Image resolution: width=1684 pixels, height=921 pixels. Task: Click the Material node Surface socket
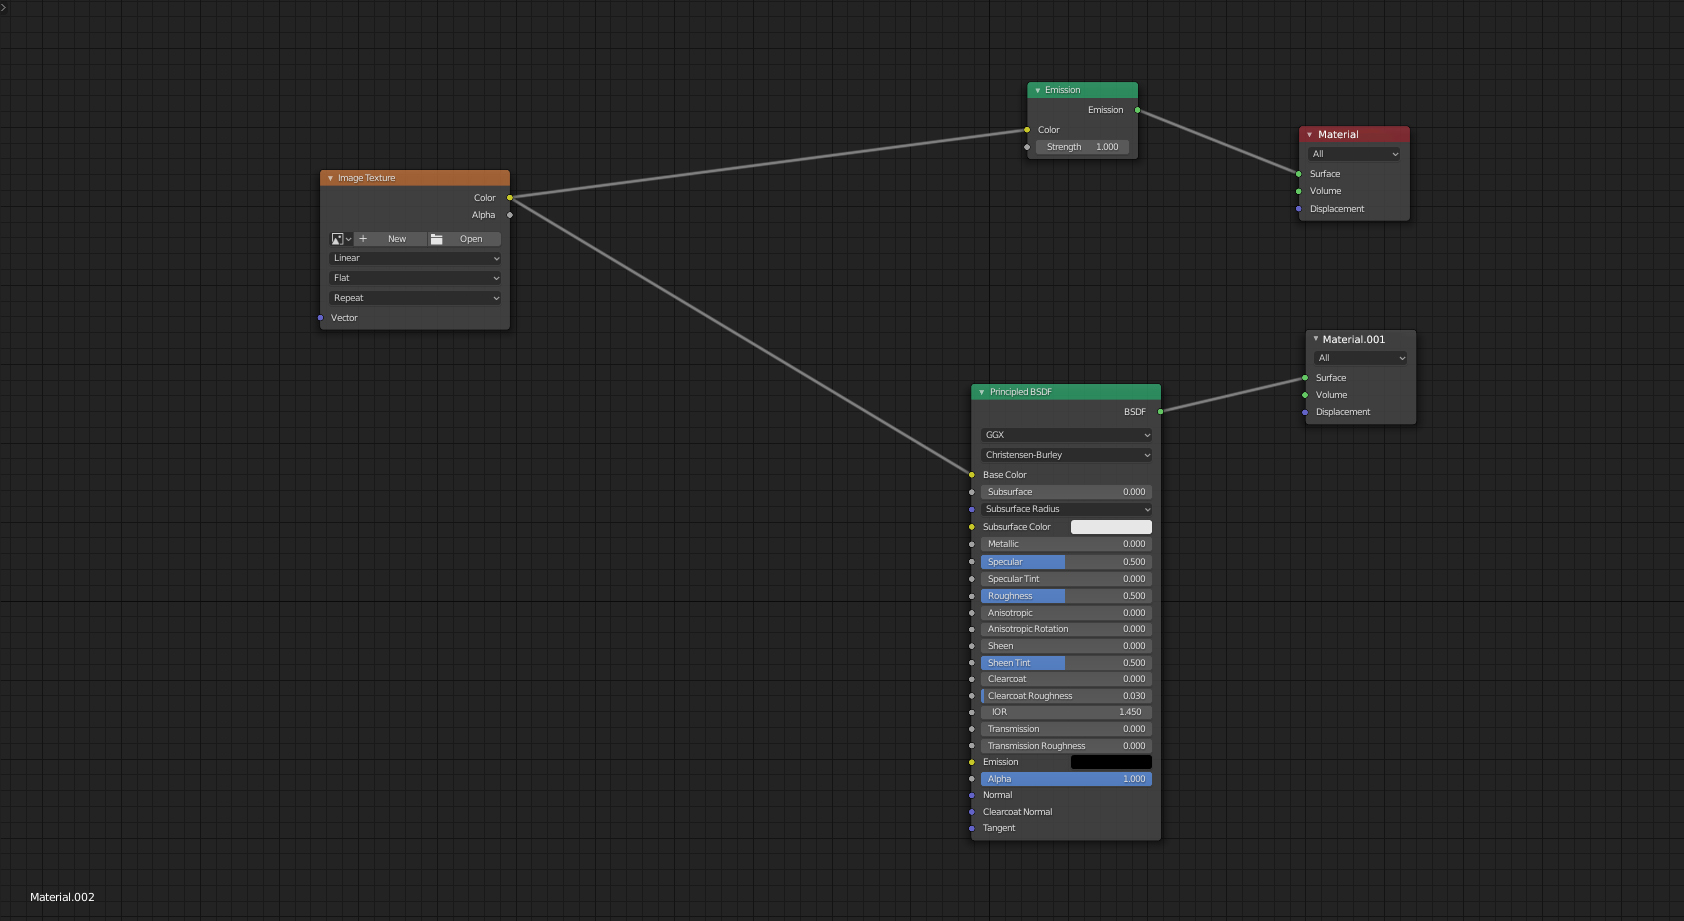click(1299, 174)
